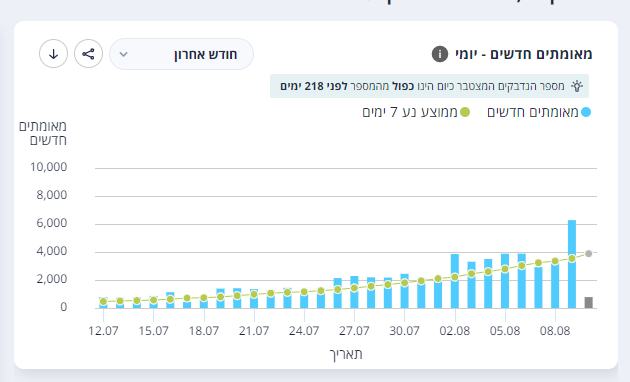The image size is (630, 382).
Task: Click the 18.07 date axis label
Action: 204,331
